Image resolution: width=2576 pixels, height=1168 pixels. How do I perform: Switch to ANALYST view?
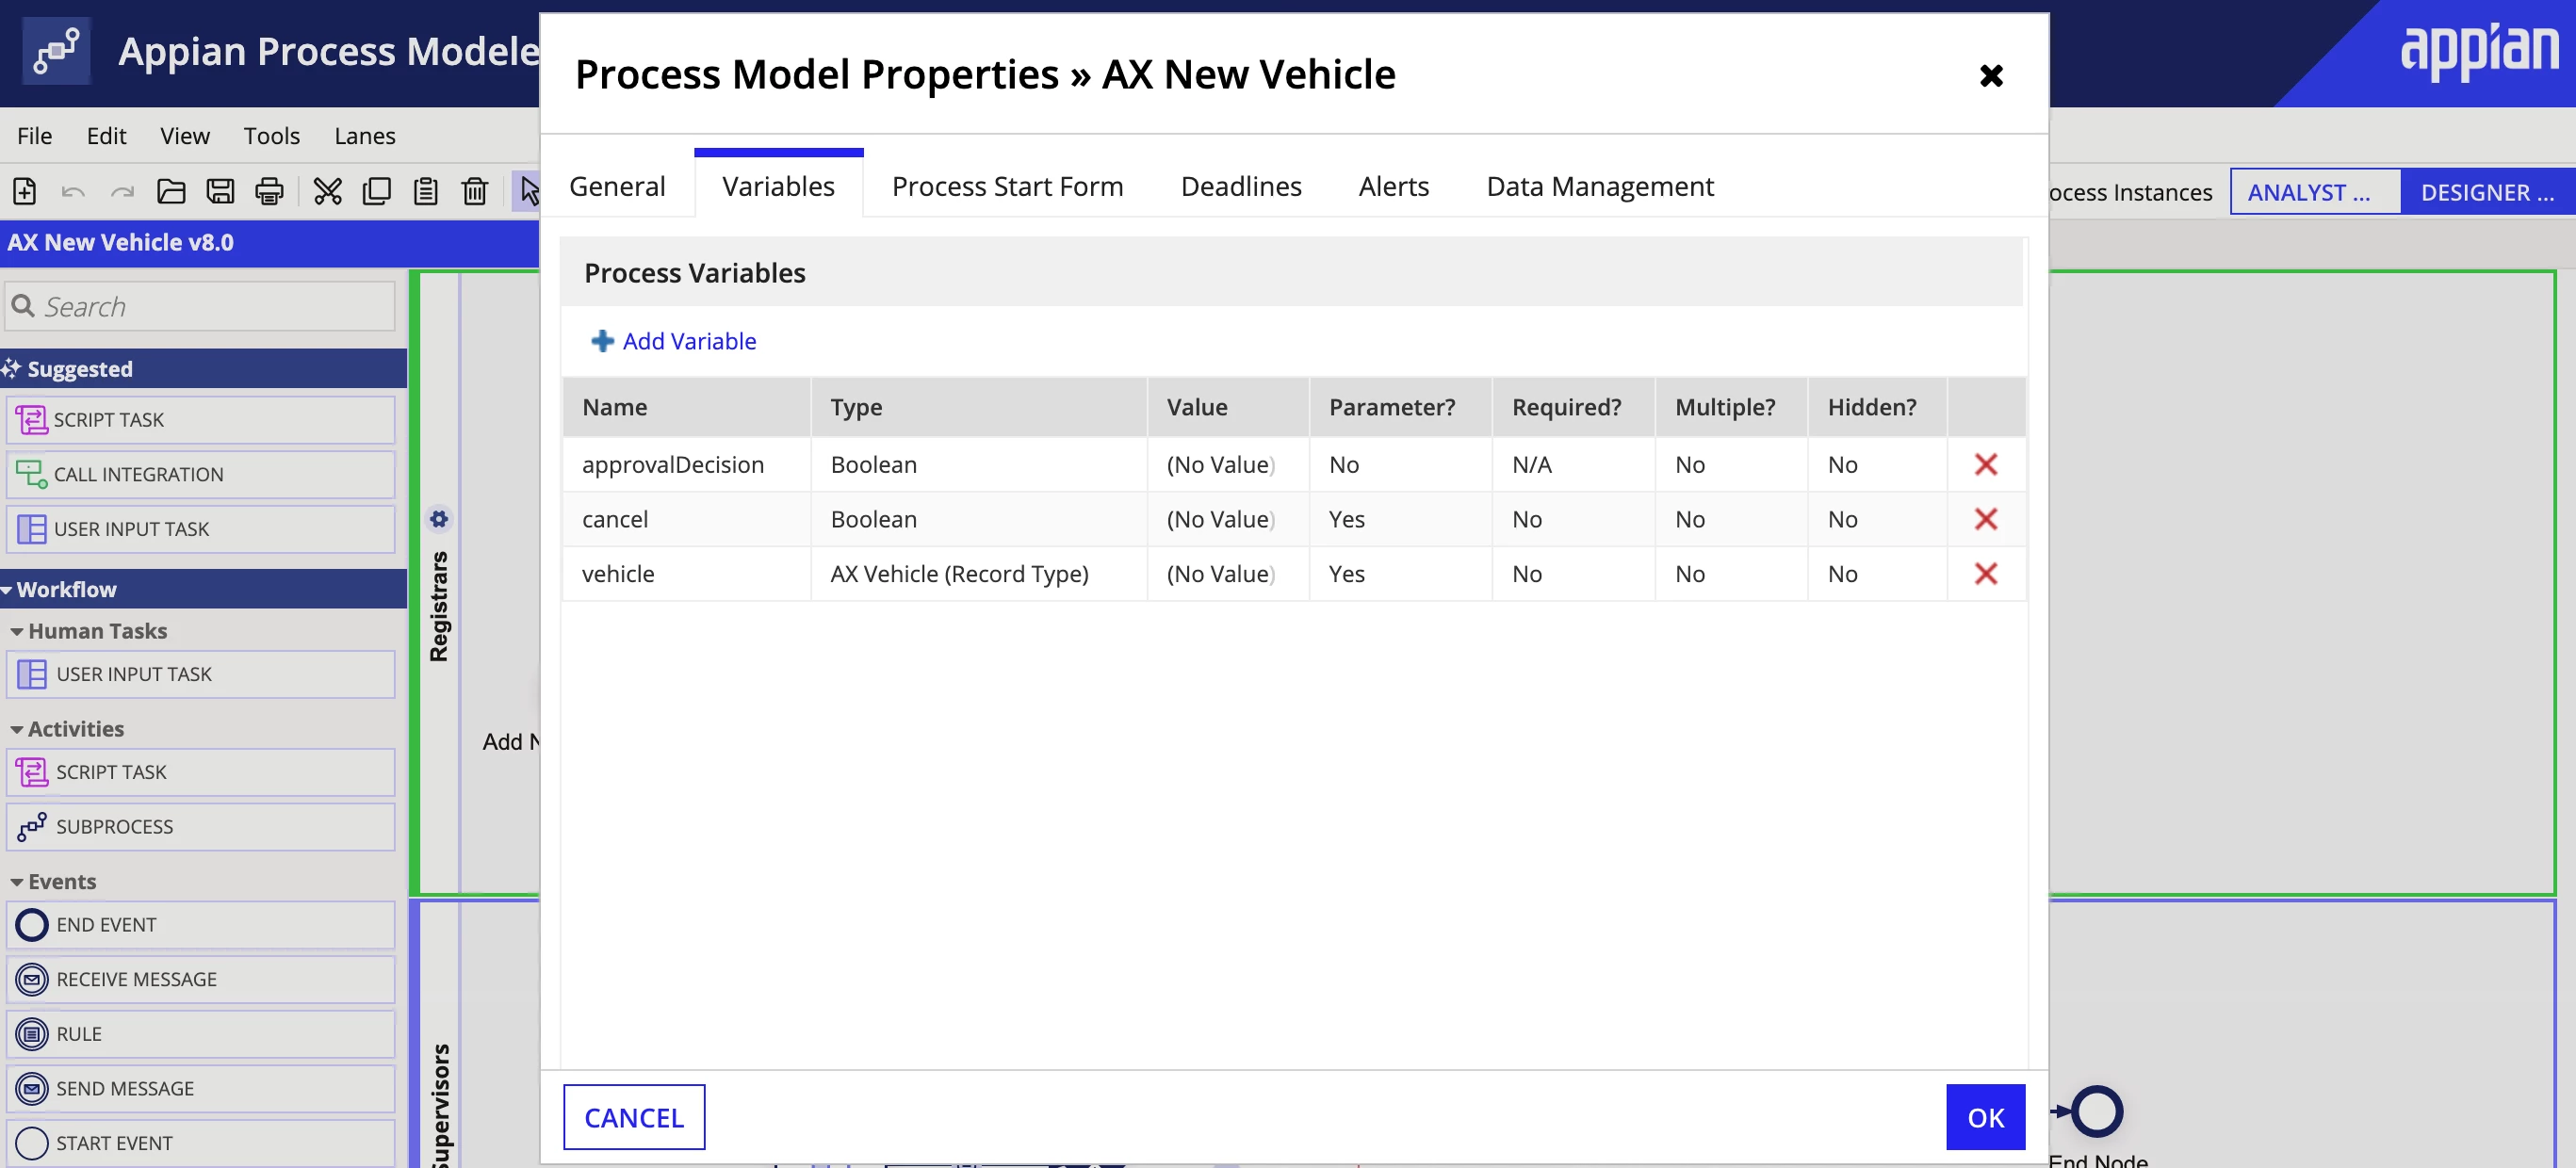click(x=2314, y=191)
